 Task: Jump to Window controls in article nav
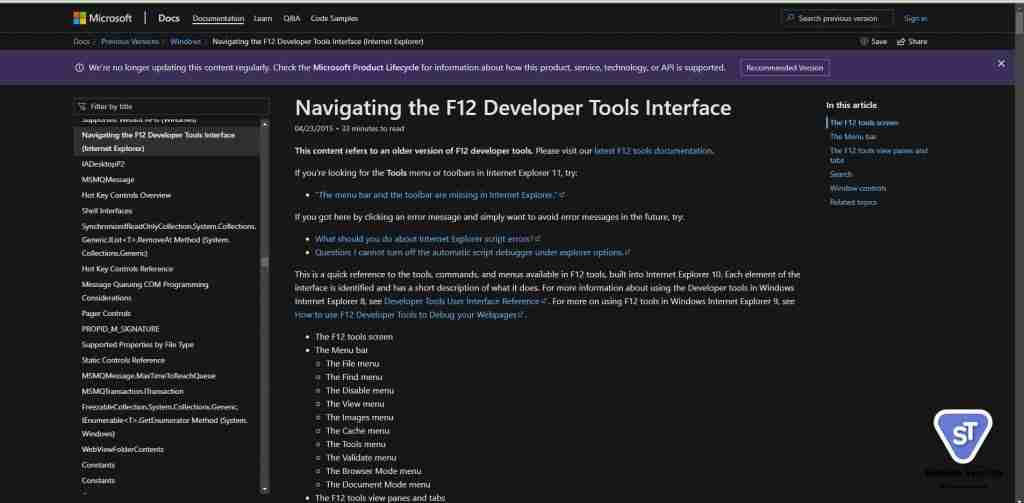(857, 188)
